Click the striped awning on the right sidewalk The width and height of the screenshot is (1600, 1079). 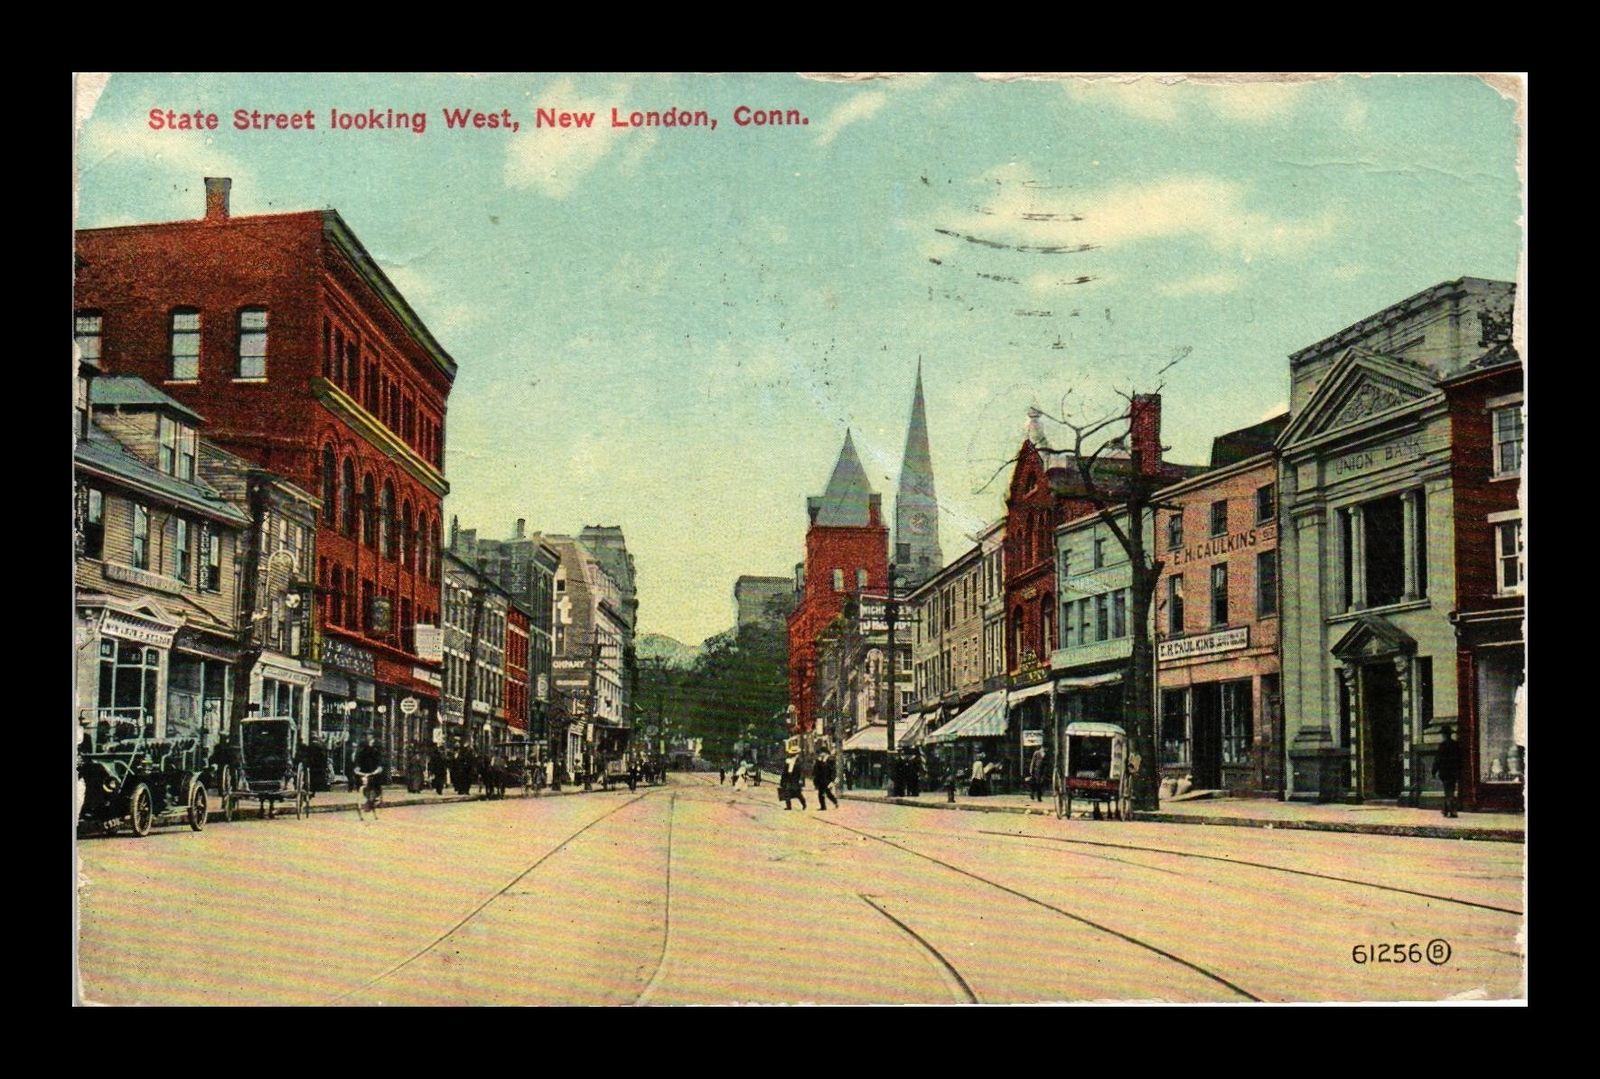(x=969, y=719)
